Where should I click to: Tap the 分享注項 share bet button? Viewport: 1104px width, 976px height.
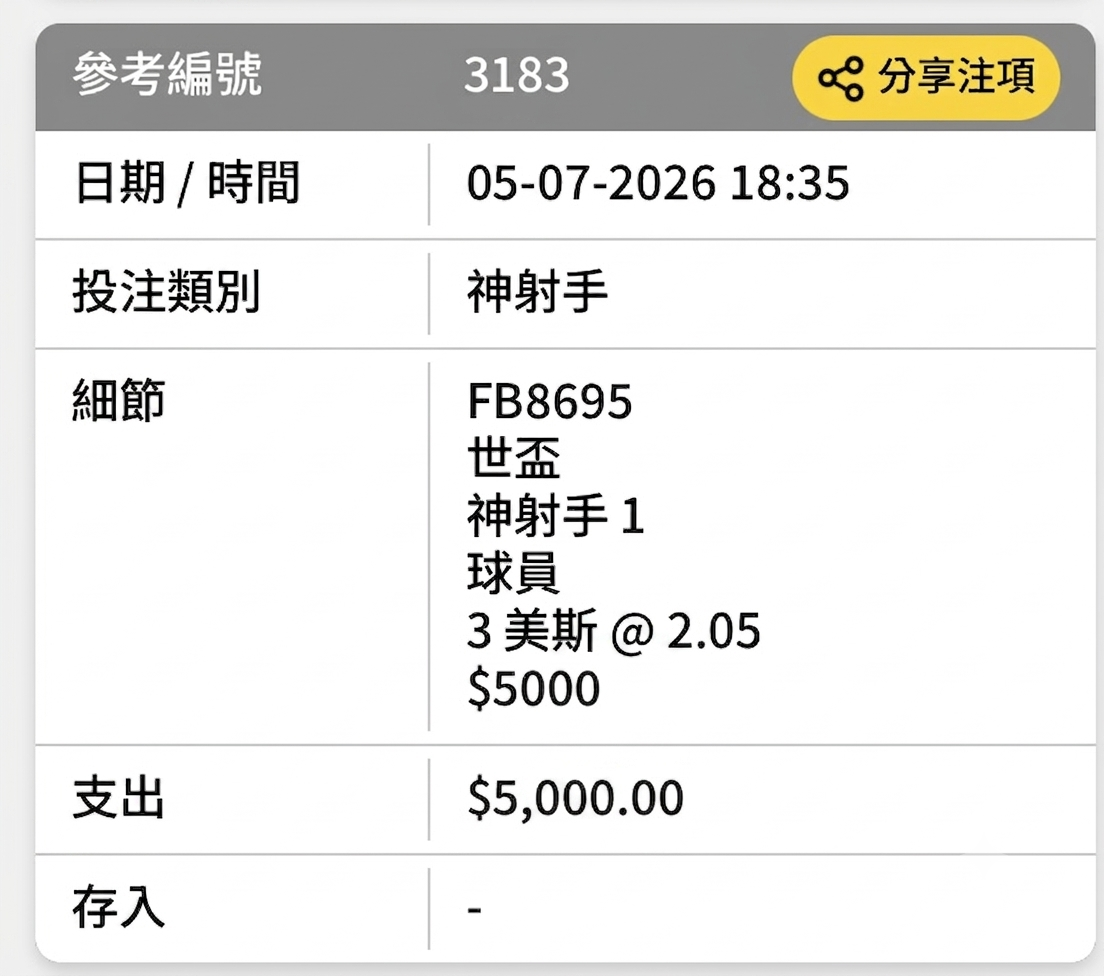pos(926,77)
